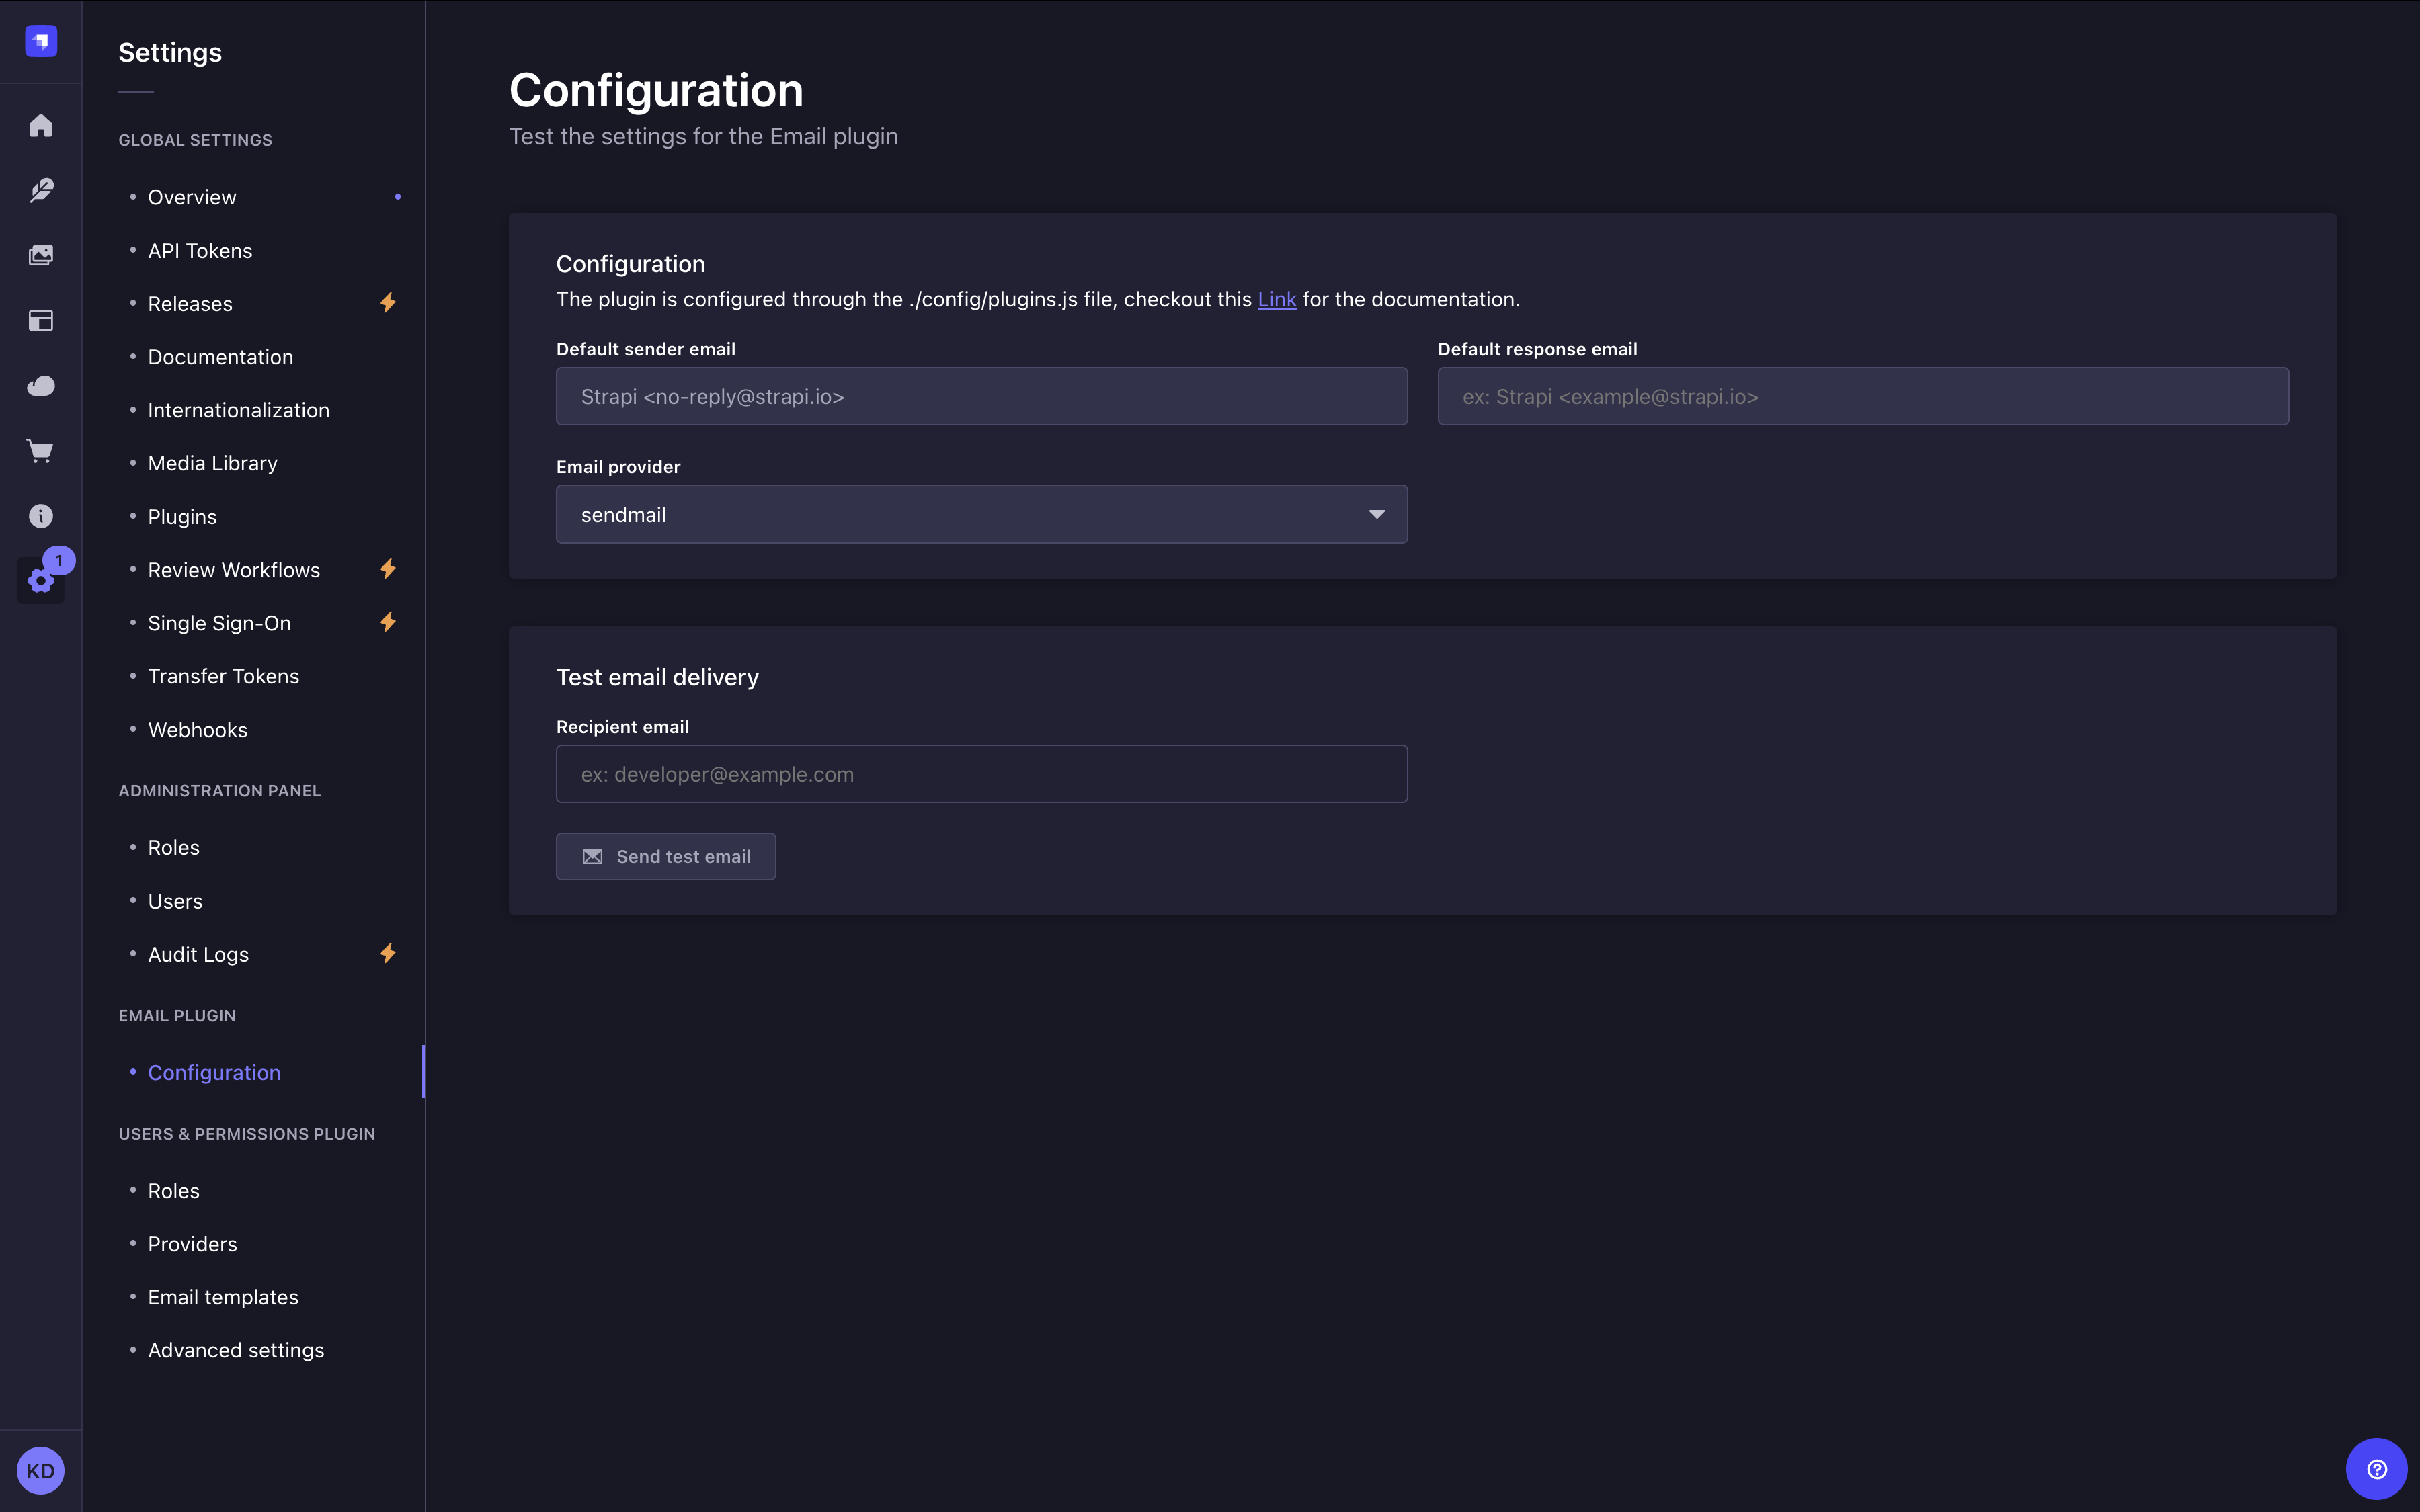Open the Marketplace cart icon
The image size is (2420, 1512).
(40, 451)
